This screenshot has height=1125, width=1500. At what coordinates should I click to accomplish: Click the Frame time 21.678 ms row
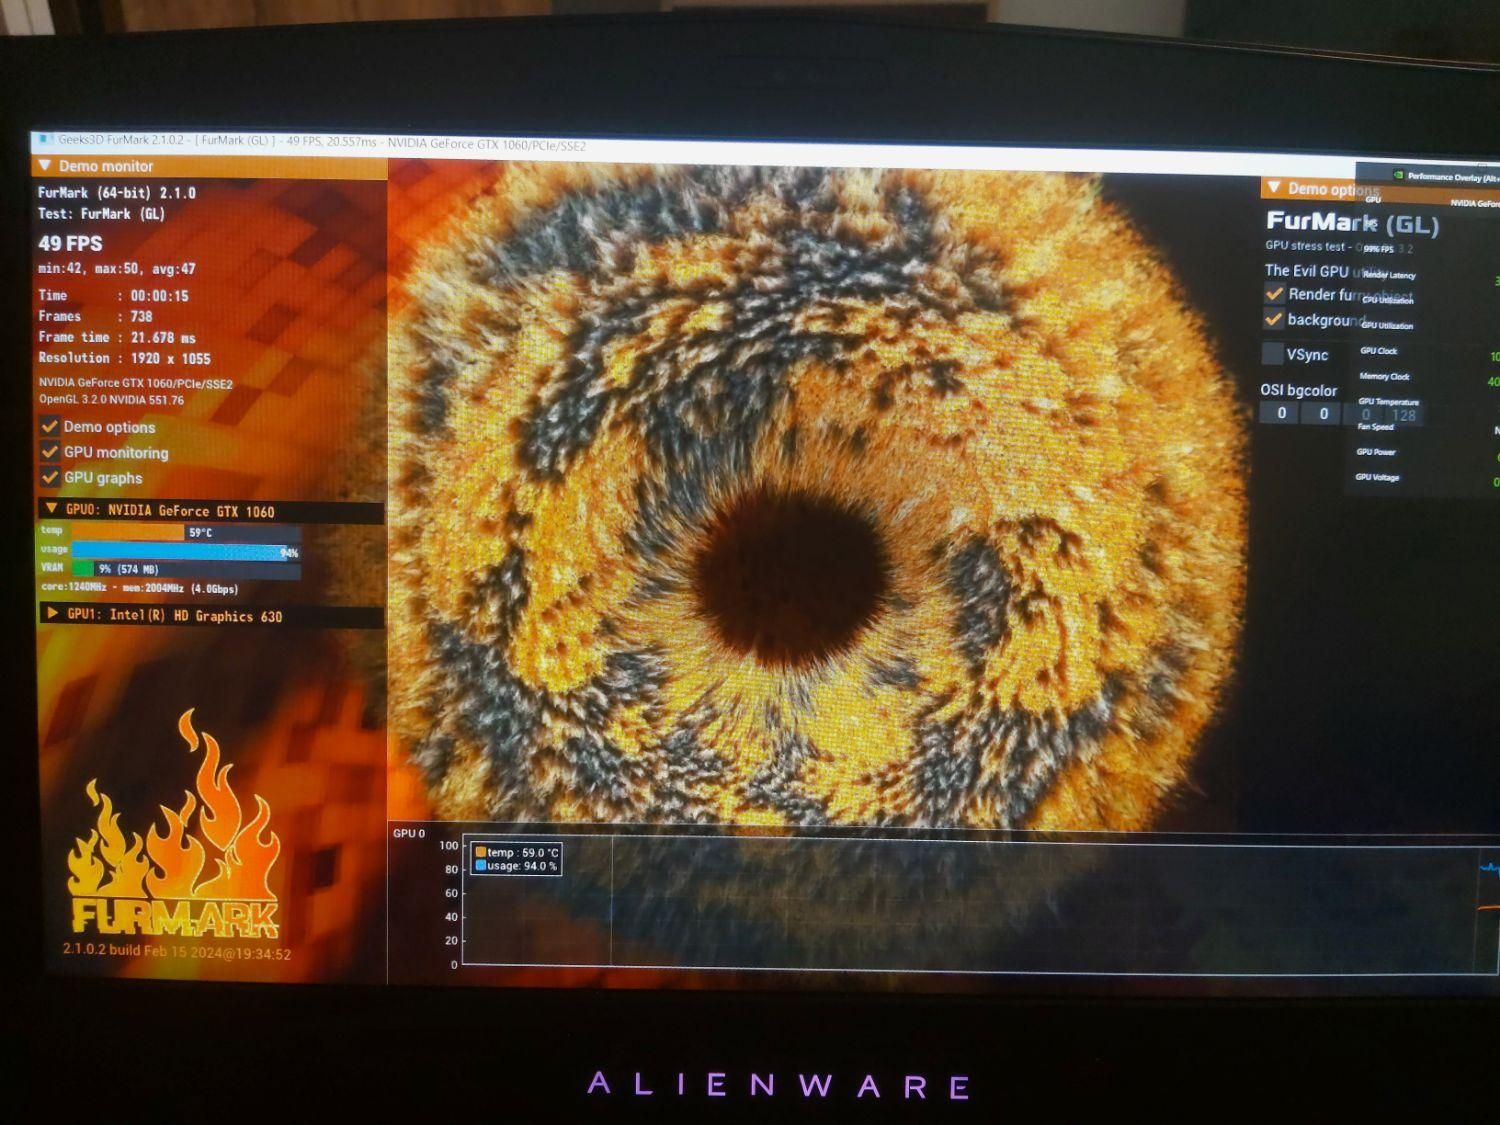click(117, 337)
